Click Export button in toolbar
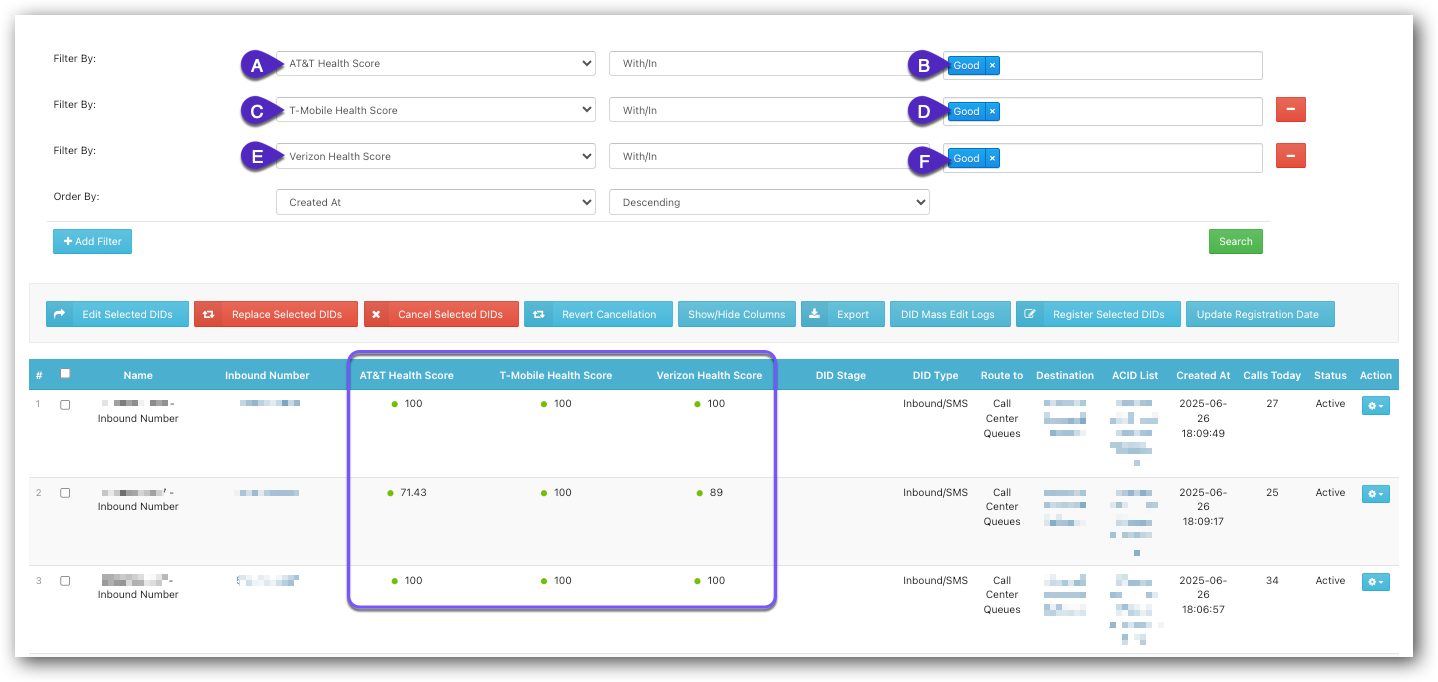Image resolution: width=1438 pixels, height=682 pixels. tap(842, 314)
